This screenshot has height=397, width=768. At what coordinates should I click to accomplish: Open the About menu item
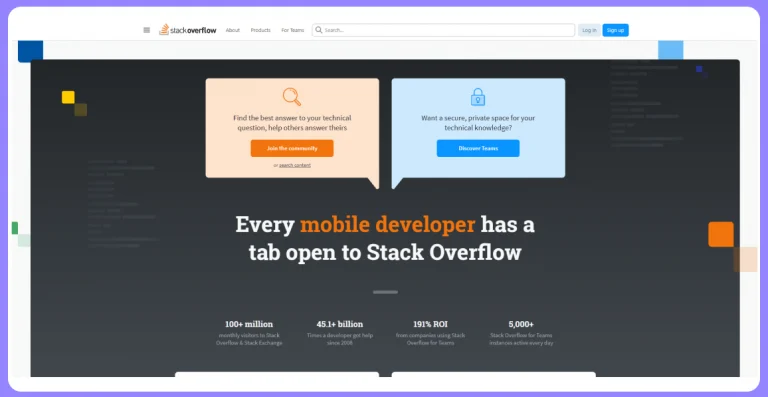coord(233,30)
